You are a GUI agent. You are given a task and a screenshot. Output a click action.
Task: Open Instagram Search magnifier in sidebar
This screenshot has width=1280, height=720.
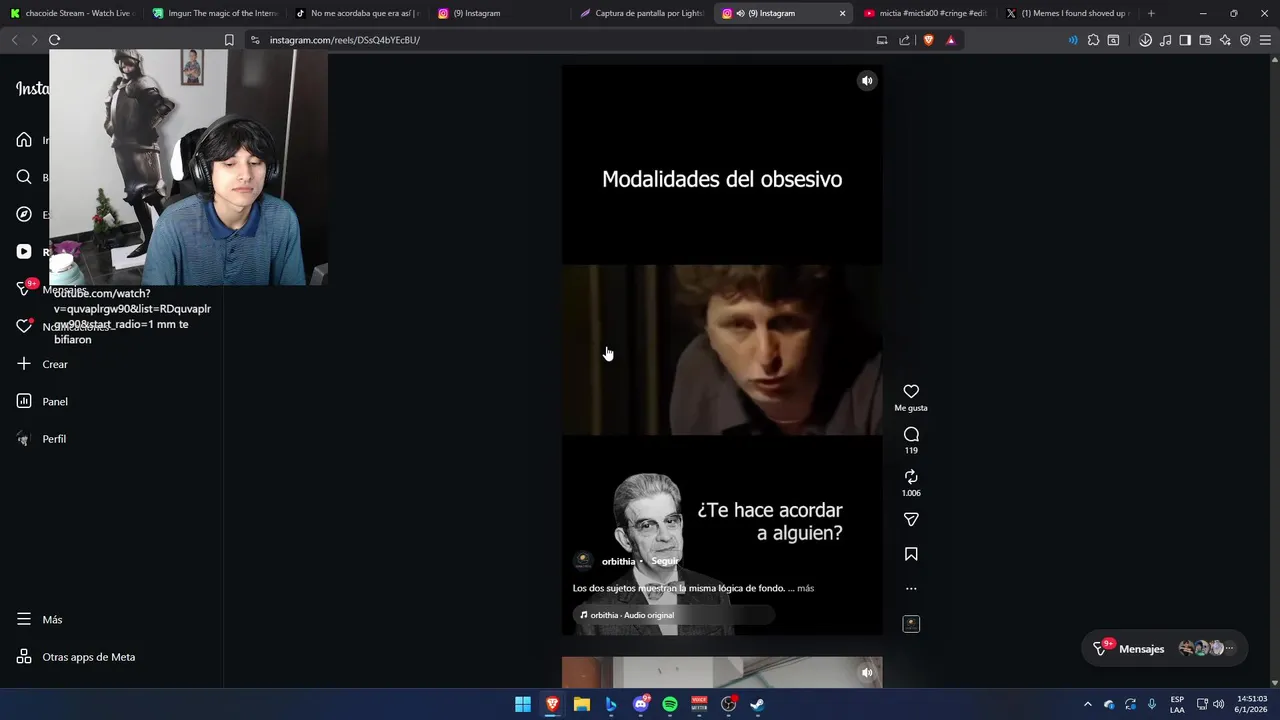(24, 177)
